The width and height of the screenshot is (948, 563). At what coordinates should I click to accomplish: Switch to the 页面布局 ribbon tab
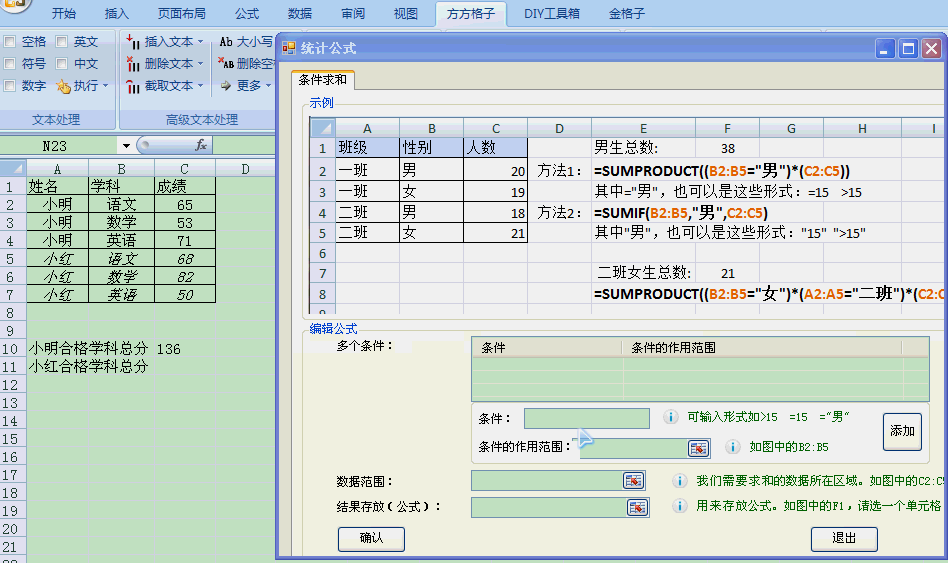[181, 14]
